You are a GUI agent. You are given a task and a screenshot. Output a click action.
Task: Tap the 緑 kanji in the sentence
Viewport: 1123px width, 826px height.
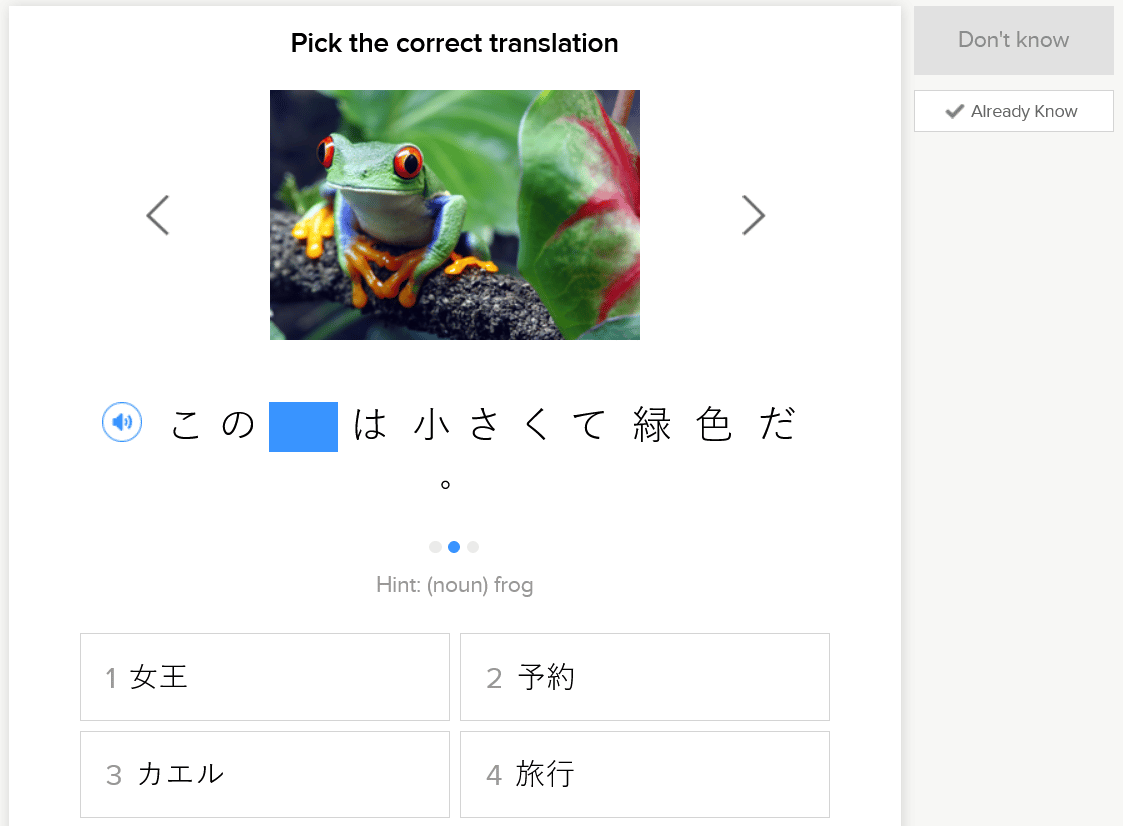pyautogui.click(x=652, y=426)
